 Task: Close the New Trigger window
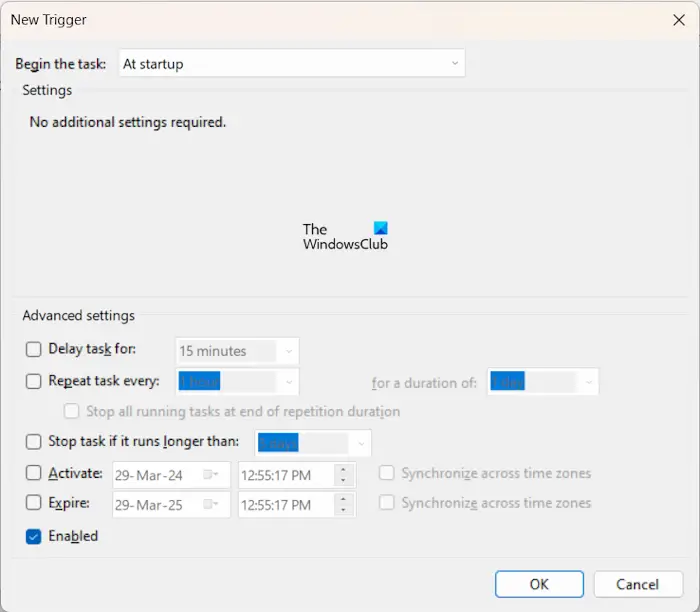679,20
